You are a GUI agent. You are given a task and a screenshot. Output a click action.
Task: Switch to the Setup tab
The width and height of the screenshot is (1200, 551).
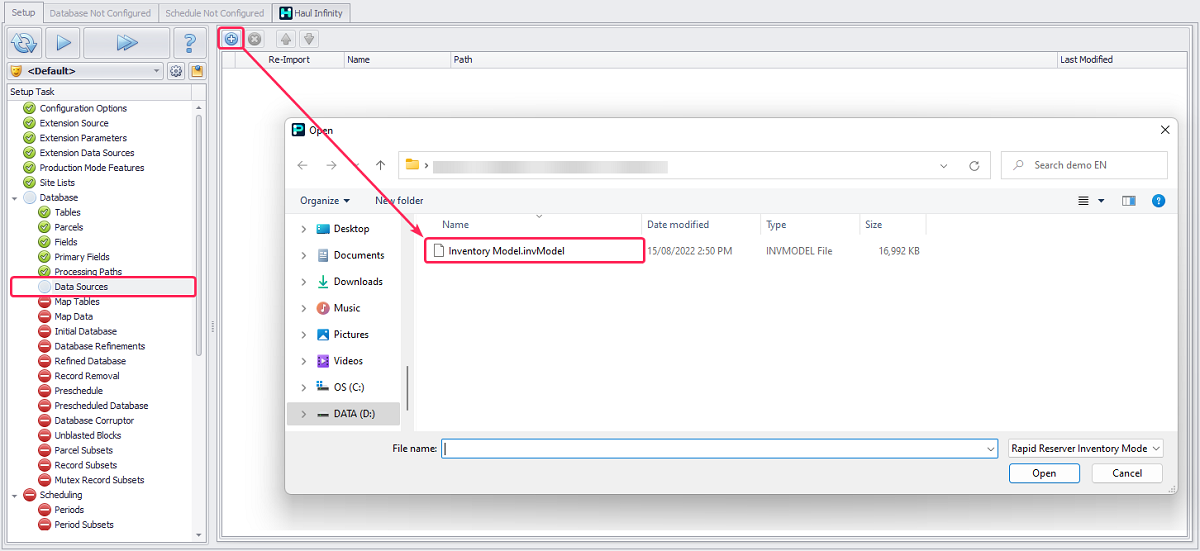23,12
